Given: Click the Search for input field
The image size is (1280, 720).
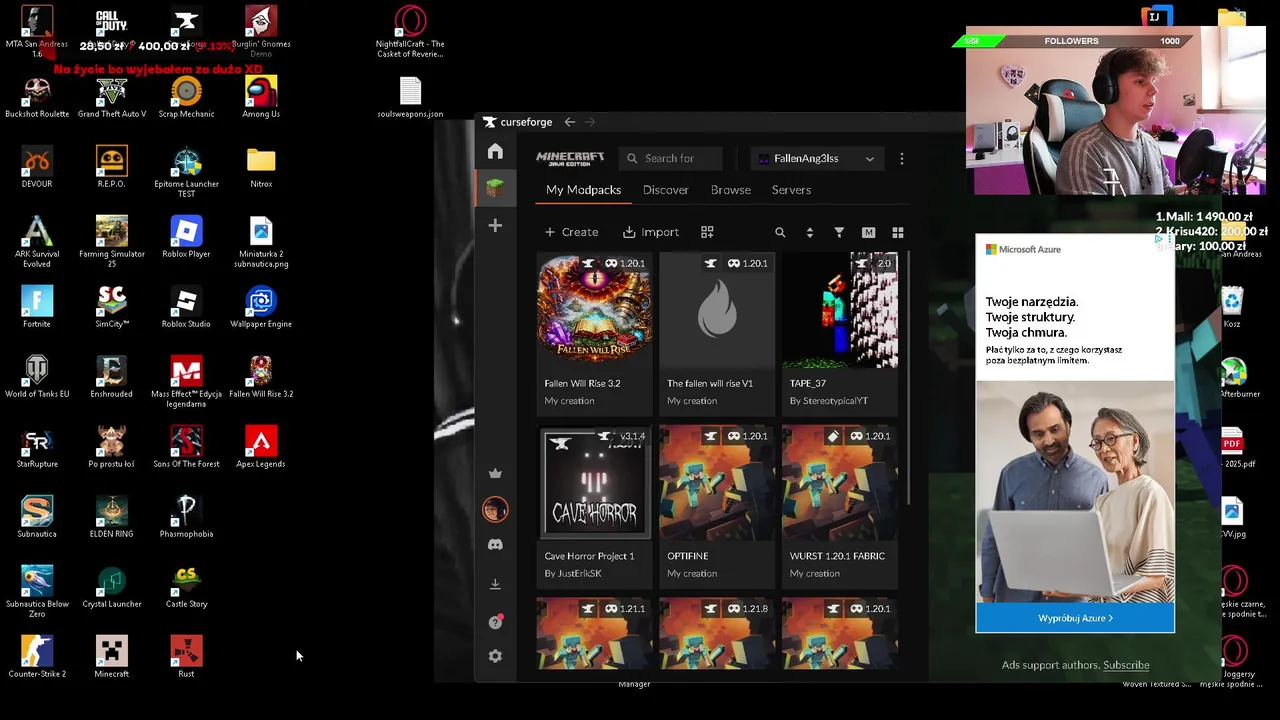Looking at the screenshot, I should pyautogui.click(x=670, y=158).
